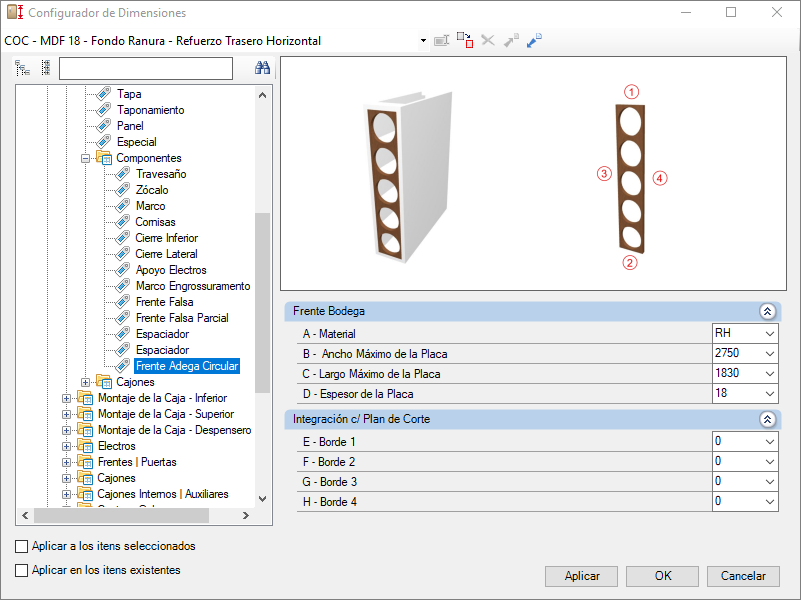Click the gray arrow import icon

pos(511,40)
